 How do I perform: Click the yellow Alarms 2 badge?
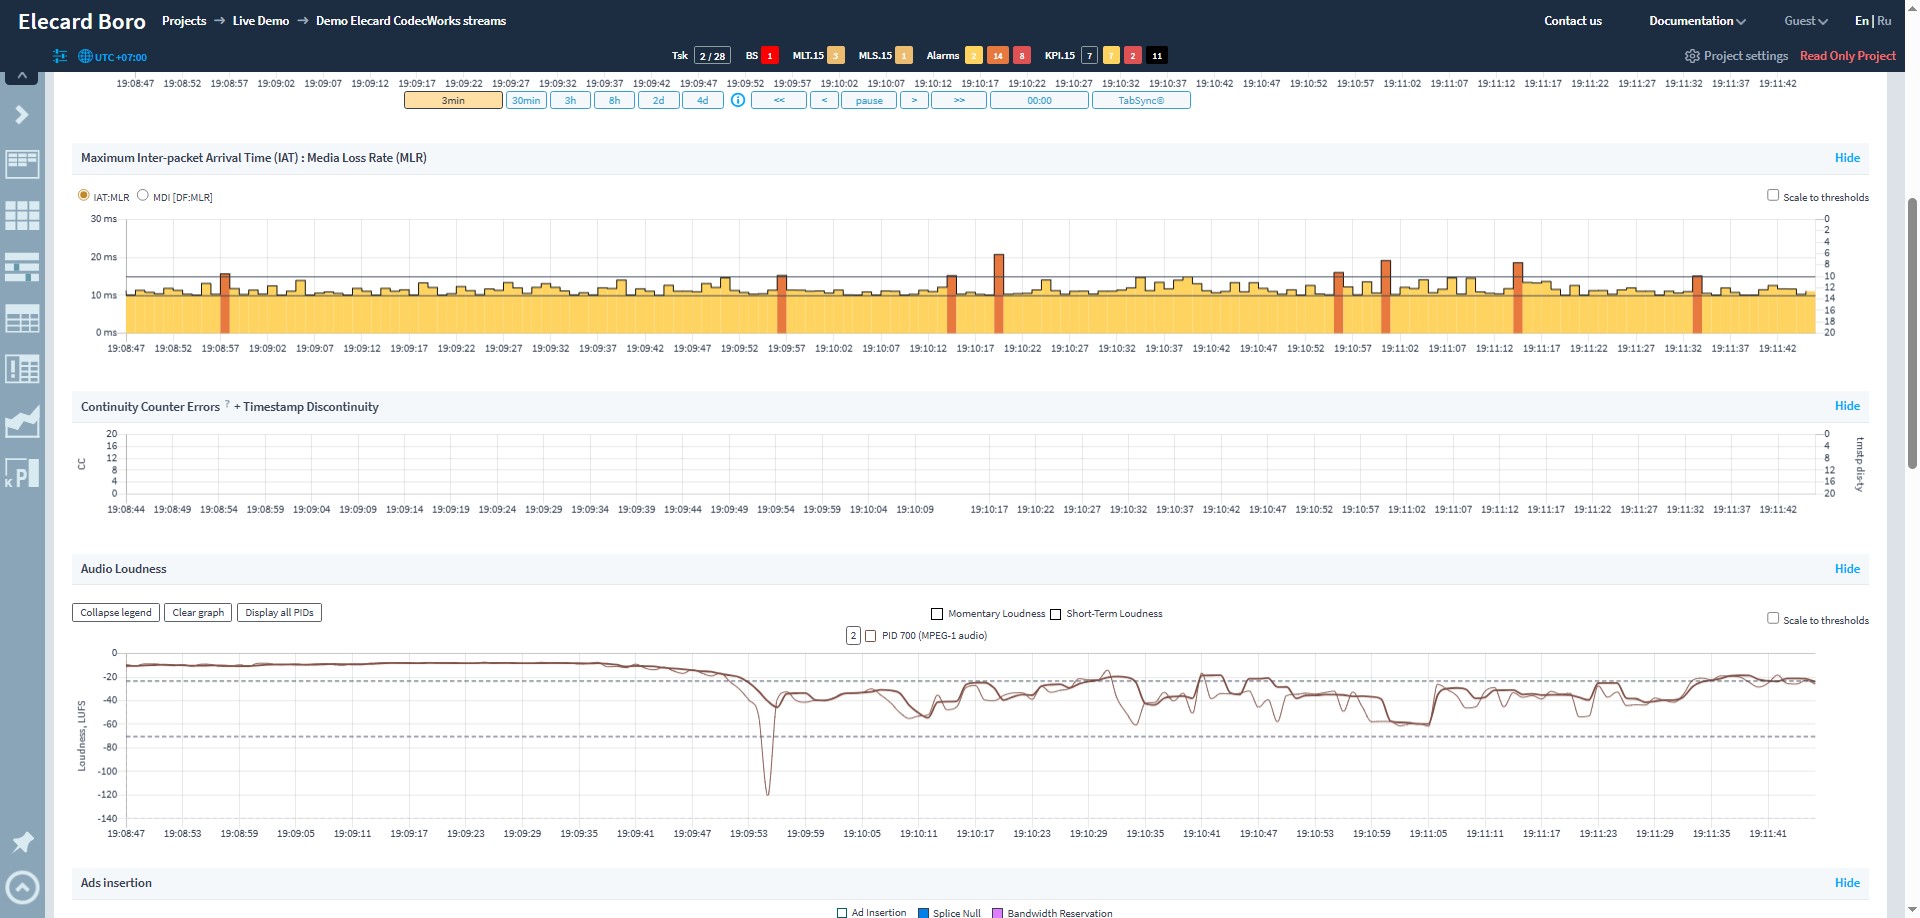[x=974, y=56]
